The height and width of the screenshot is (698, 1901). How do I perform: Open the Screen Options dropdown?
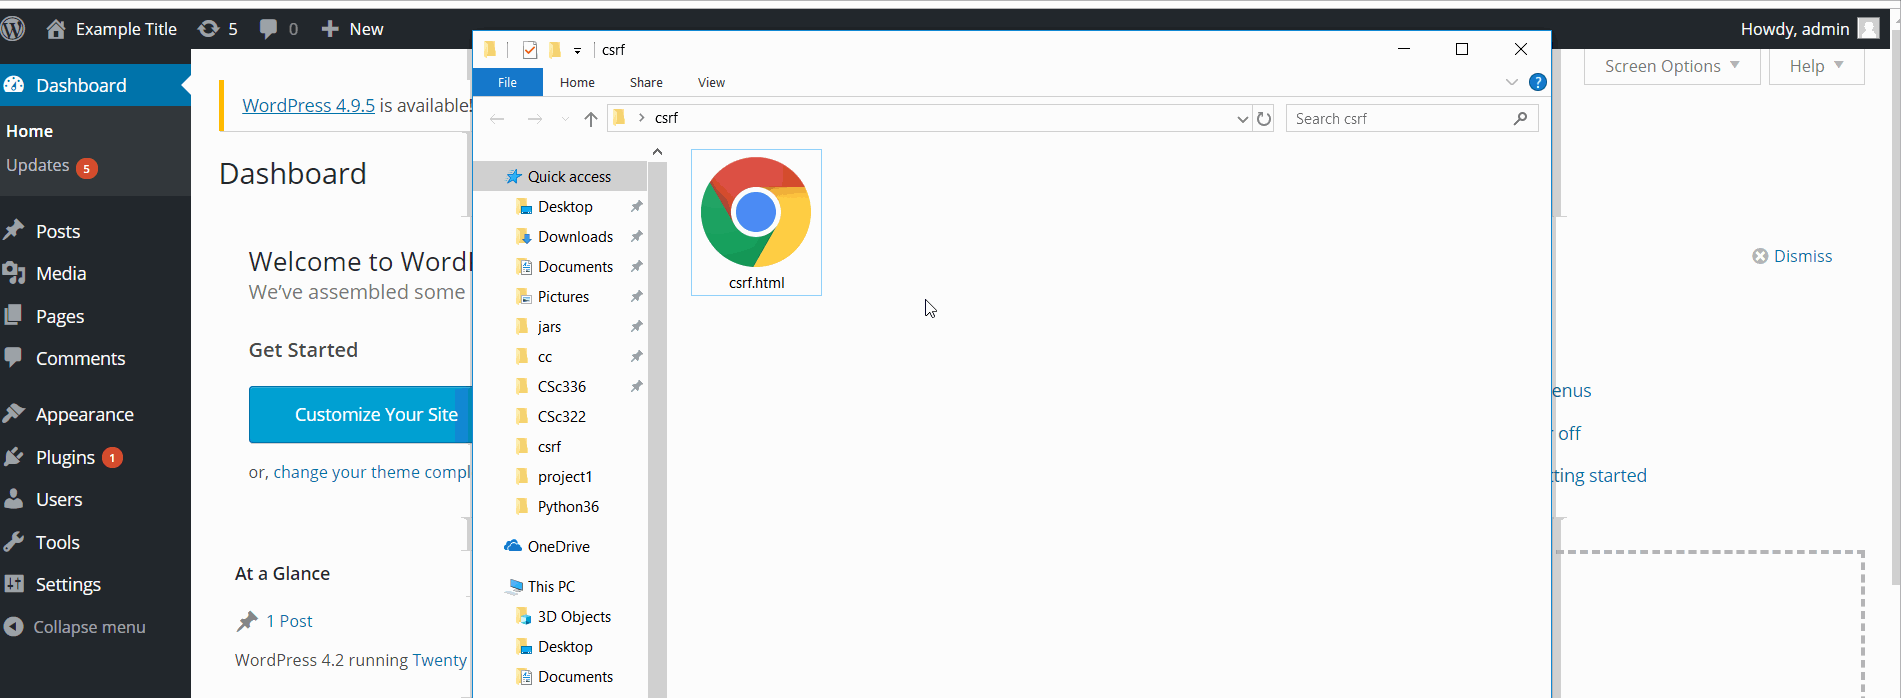pos(1672,66)
